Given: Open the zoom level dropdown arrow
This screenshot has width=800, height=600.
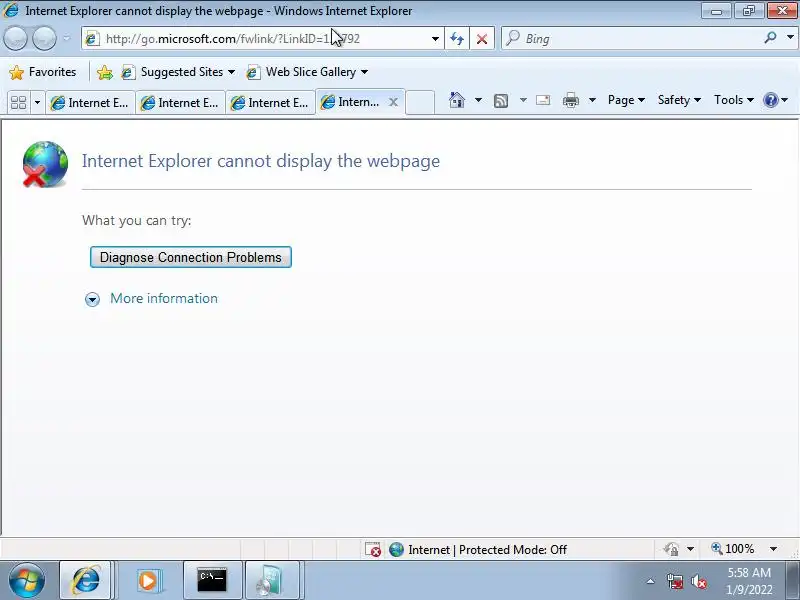Looking at the screenshot, I should tap(773, 549).
